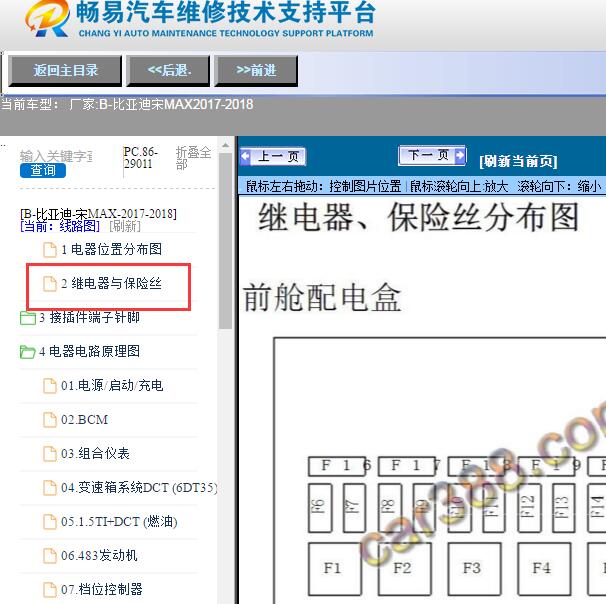The image size is (606, 604).
Task: Click fuse F6 in diagram
Action: click(x=320, y=508)
